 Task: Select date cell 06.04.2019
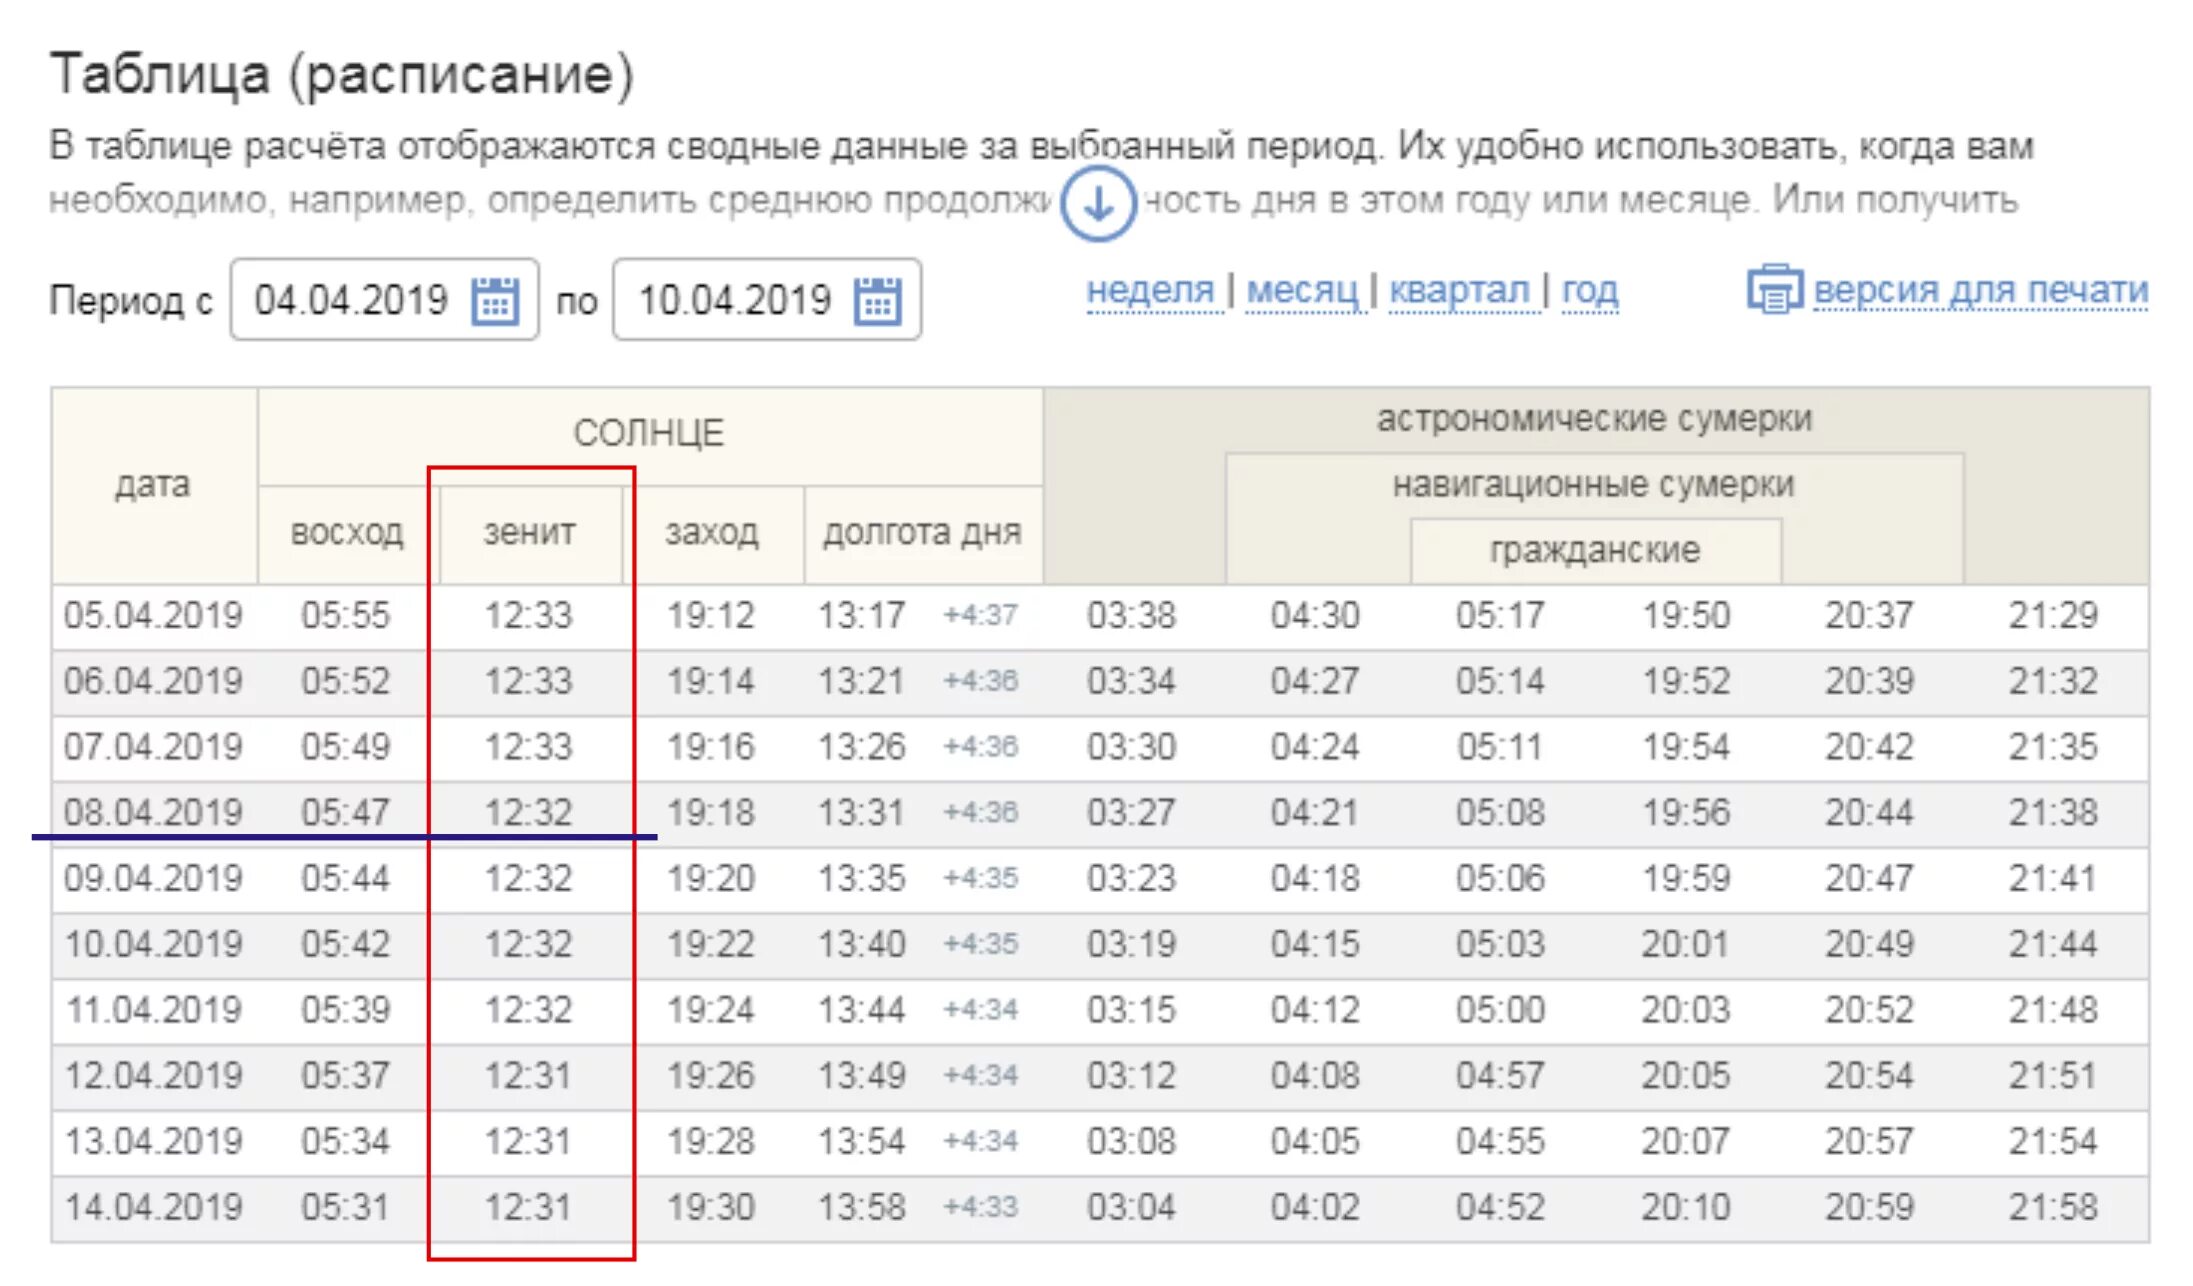pos(153,681)
